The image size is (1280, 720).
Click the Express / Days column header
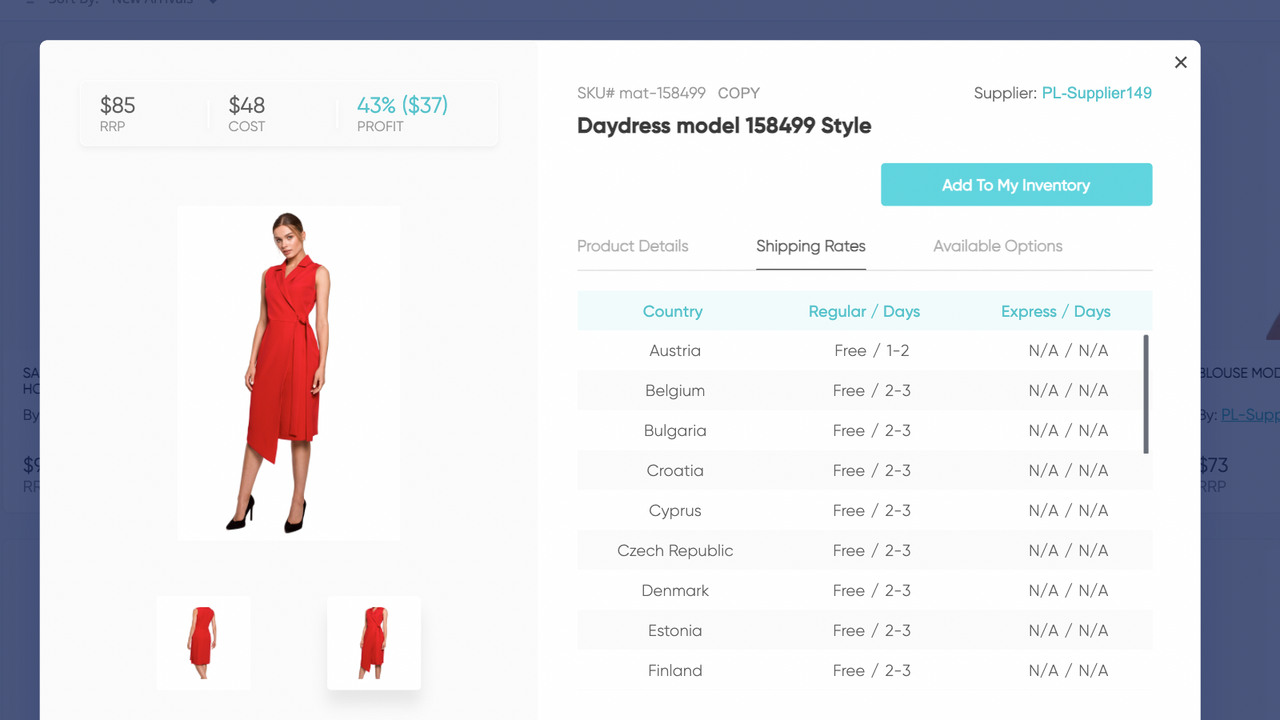coord(1056,311)
